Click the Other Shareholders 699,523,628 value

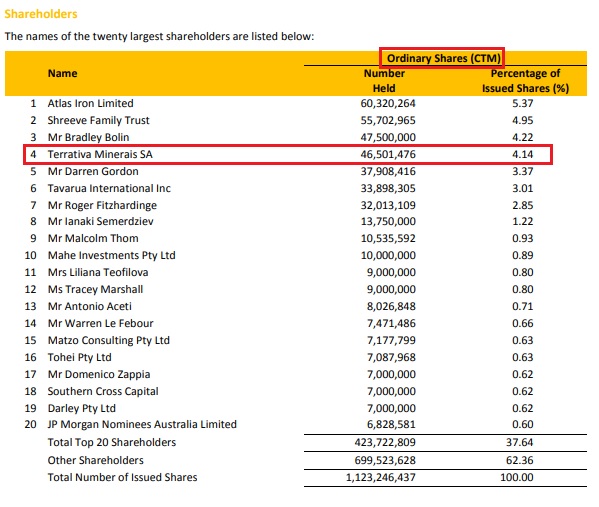pyautogui.click(x=385, y=460)
